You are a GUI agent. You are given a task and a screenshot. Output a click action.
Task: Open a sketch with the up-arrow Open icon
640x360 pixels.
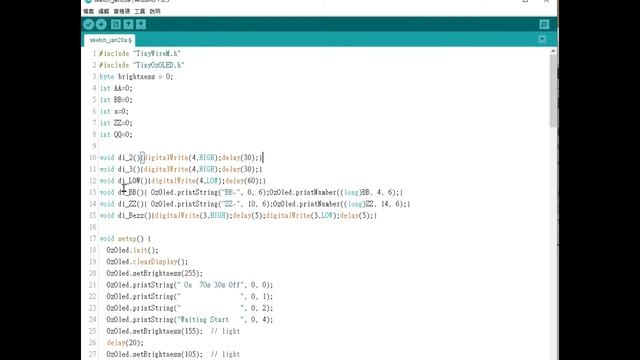tap(128, 24)
